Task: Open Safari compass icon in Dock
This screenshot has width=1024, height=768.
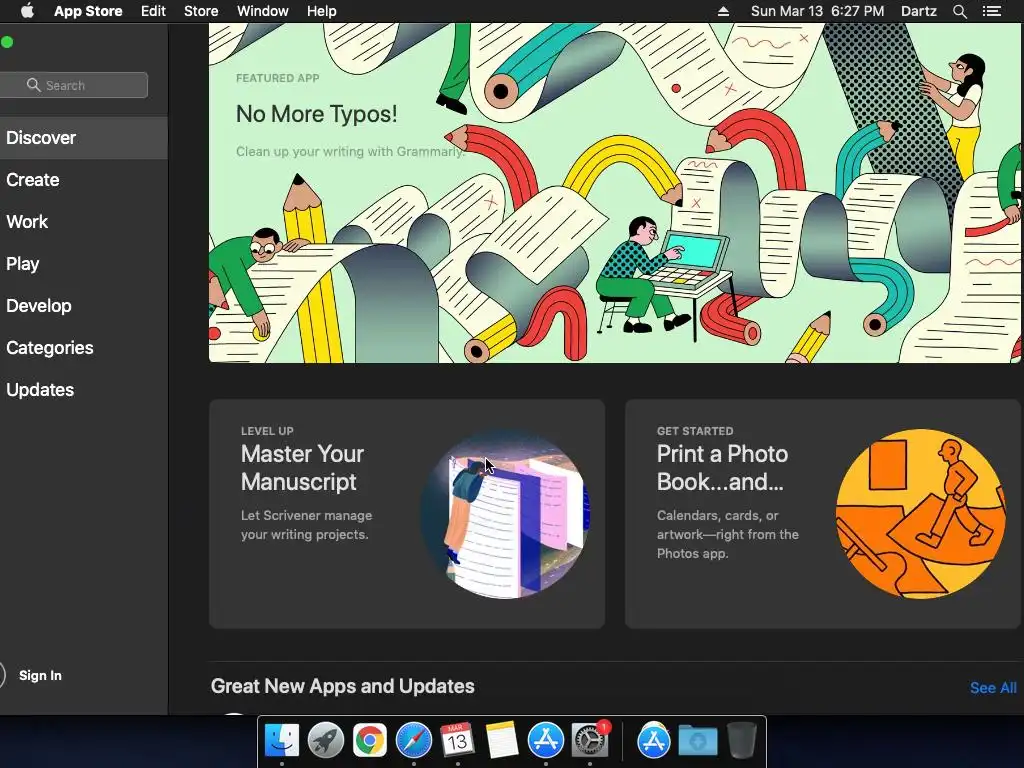Action: 413,741
